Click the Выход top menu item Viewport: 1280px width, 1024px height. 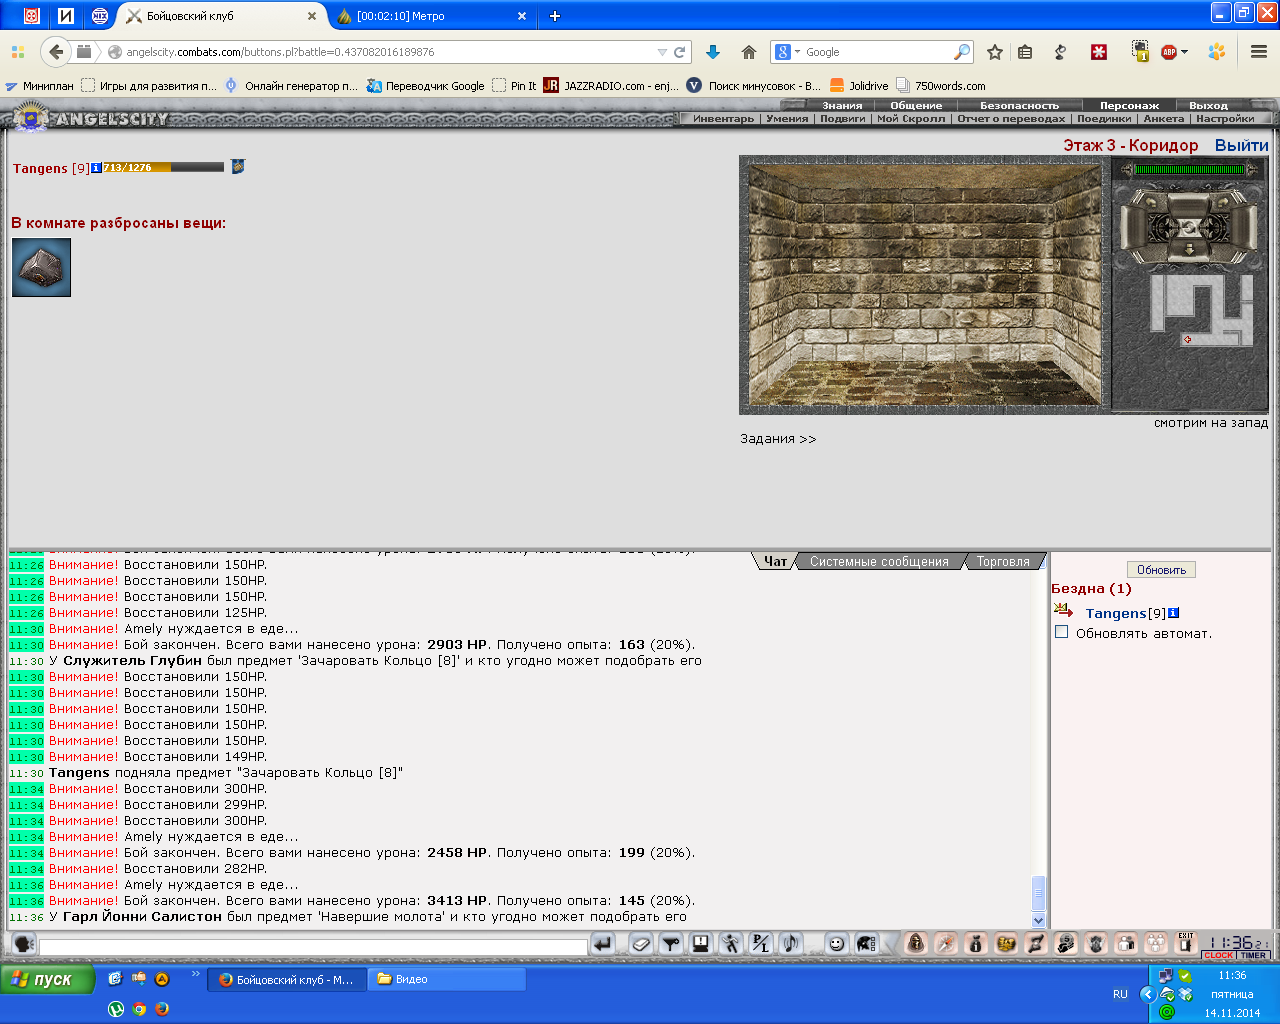tap(1208, 105)
